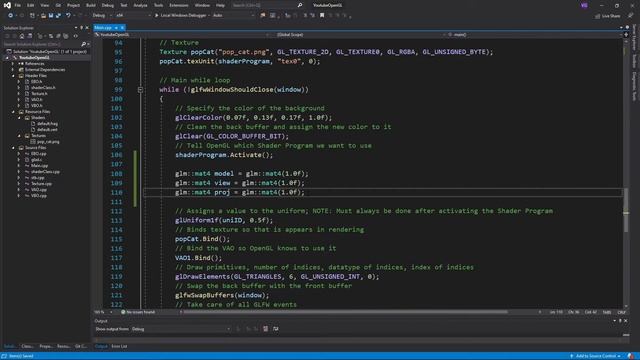Click the feedback icon beside Live Share

coord(631,16)
